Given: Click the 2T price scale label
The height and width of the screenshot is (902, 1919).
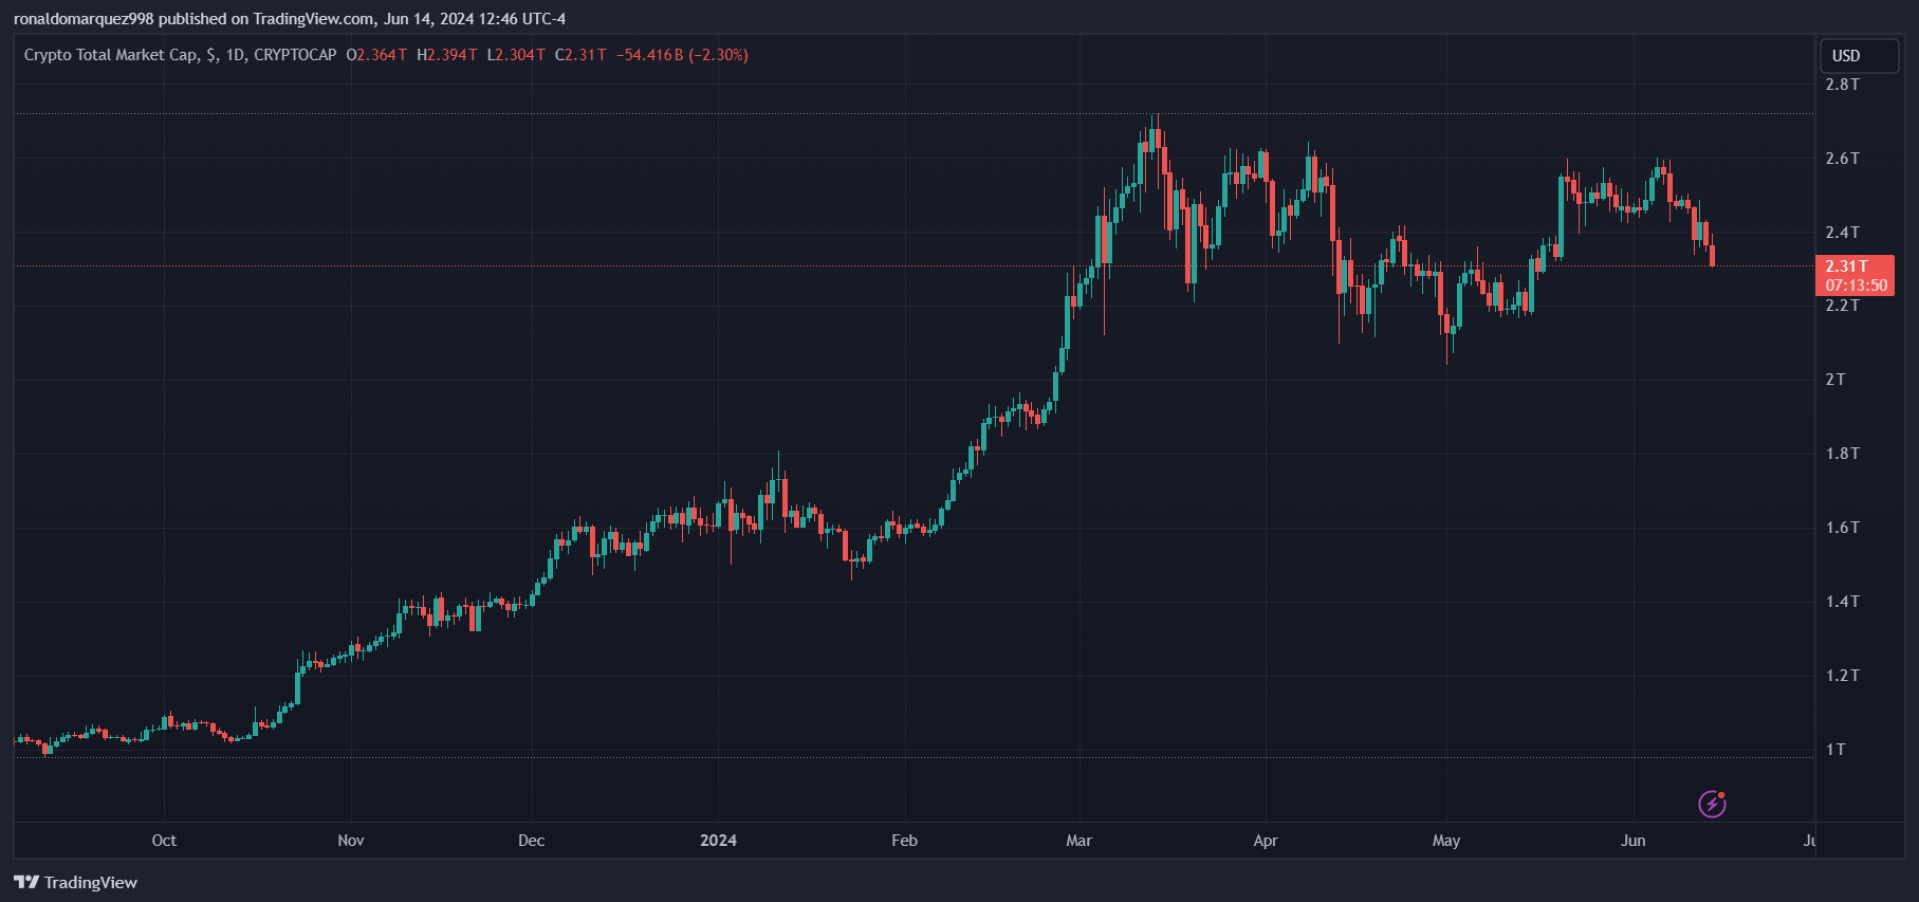Looking at the screenshot, I should pyautogui.click(x=1836, y=379).
